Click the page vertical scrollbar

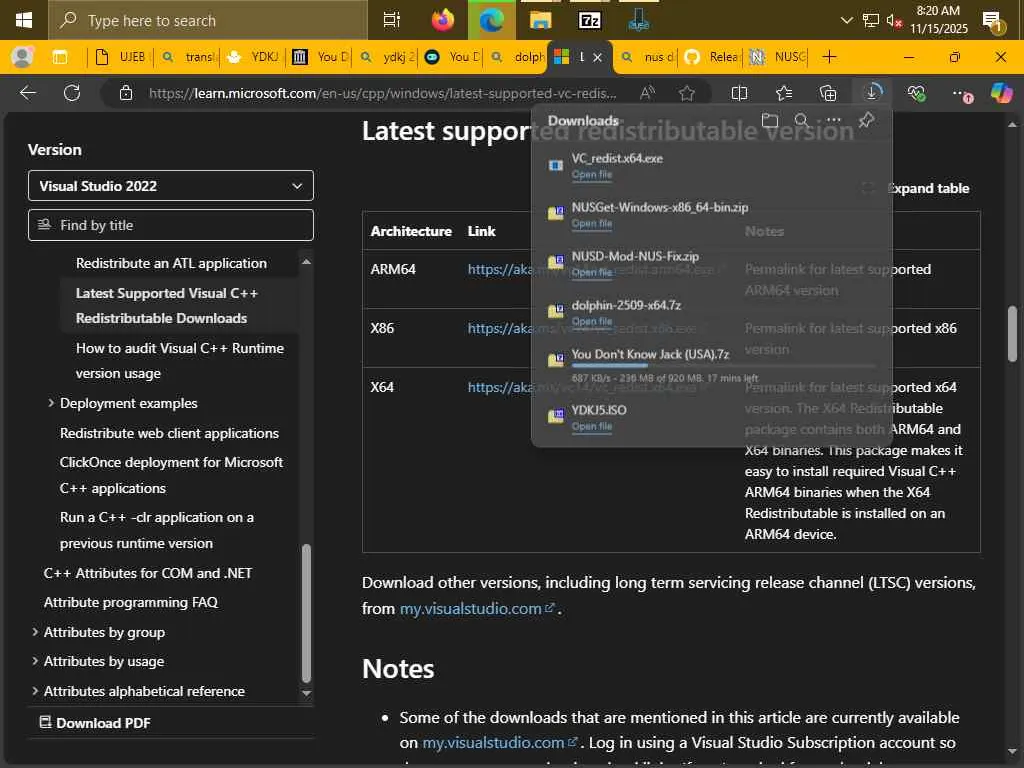click(x=1012, y=333)
